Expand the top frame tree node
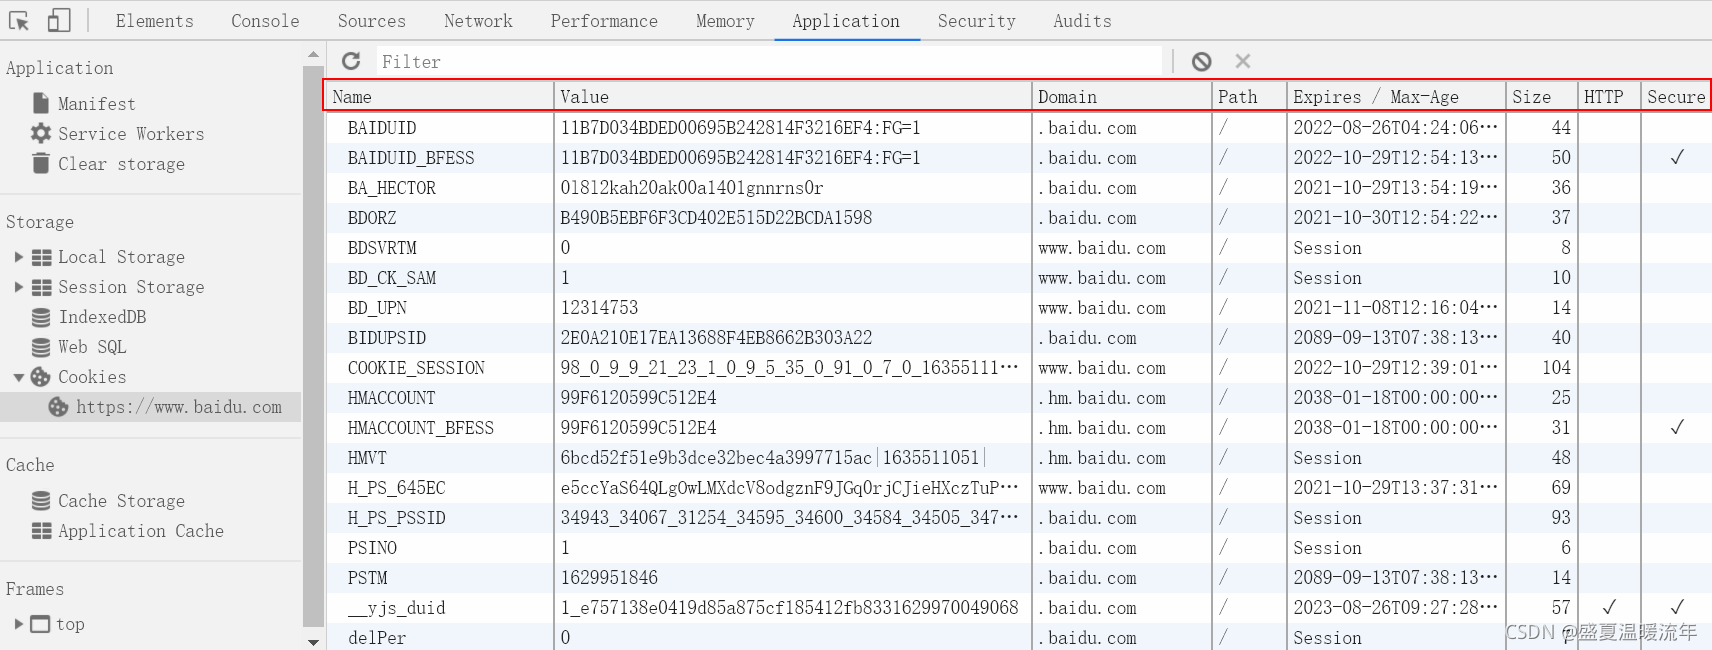 pos(18,624)
